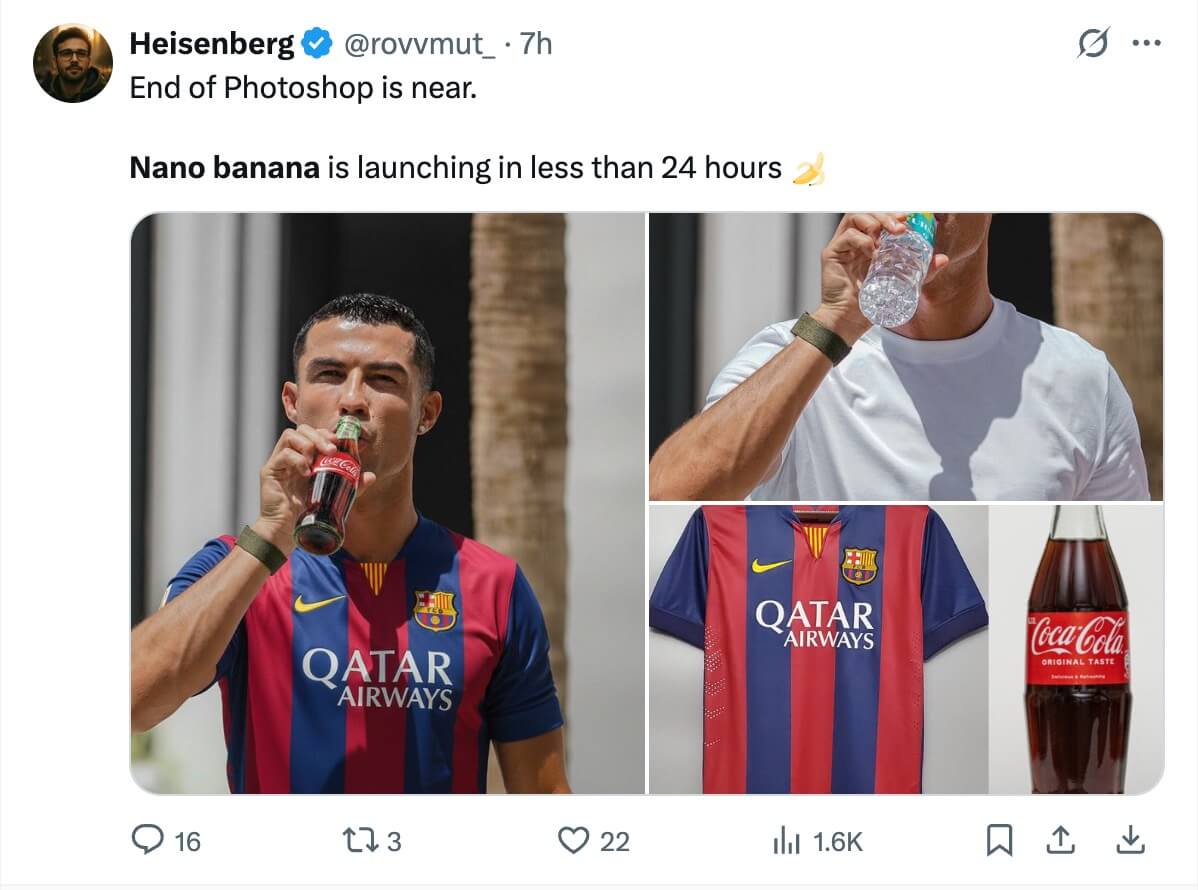Viewport: 1198px width, 890px height.
Task: Bookmark this post
Action: (999, 841)
